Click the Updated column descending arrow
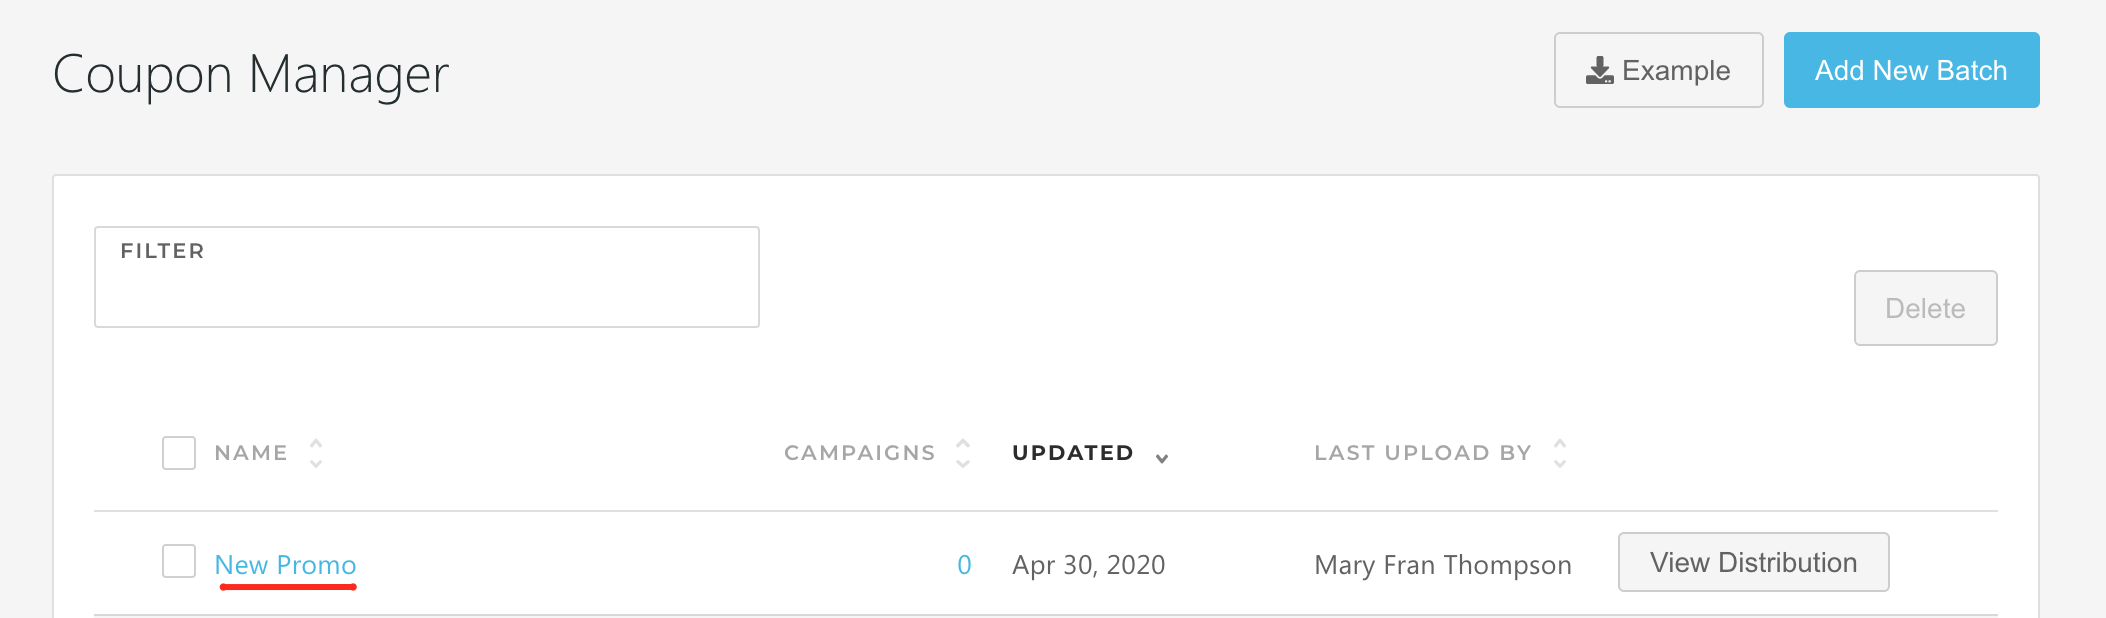Image resolution: width=2106 pixels, height=618 pixels. point(1162,458)
